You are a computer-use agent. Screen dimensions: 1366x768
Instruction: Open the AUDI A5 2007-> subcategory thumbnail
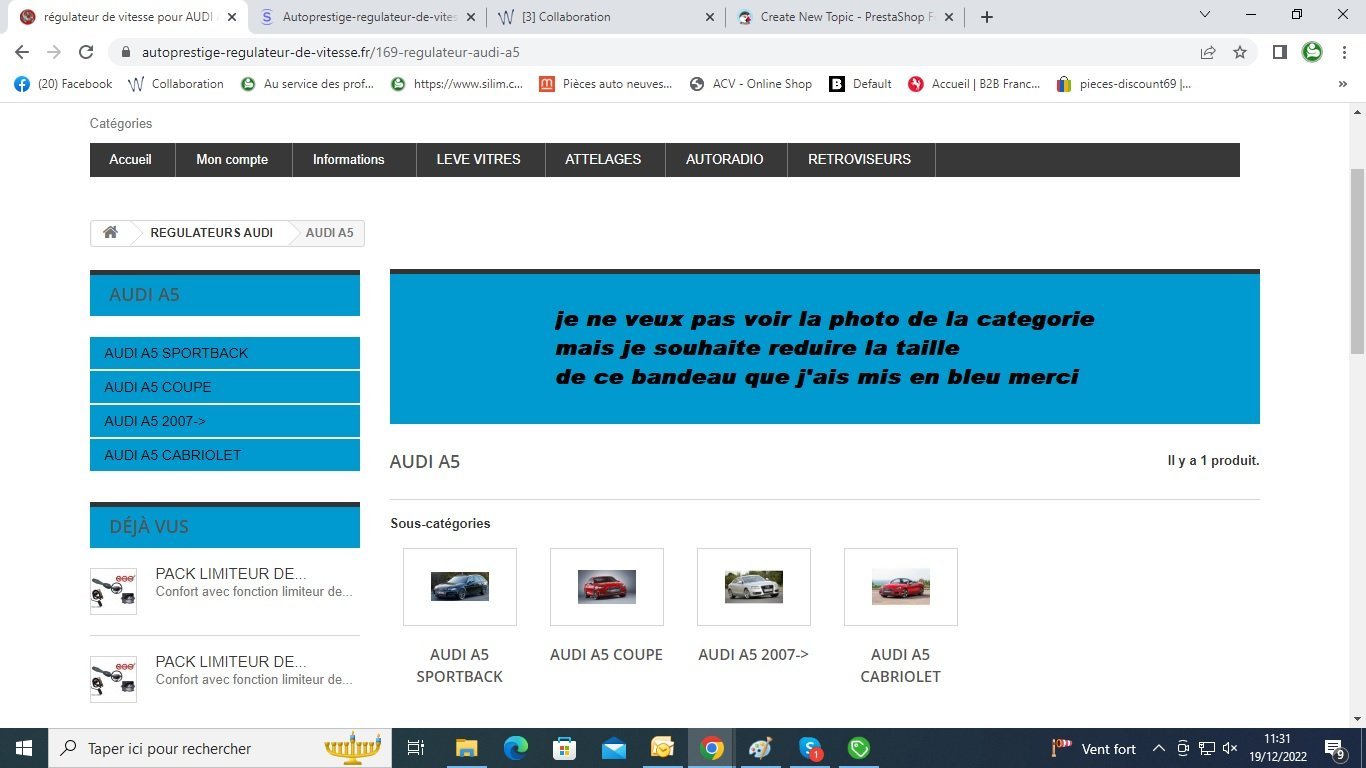point(754,587)
